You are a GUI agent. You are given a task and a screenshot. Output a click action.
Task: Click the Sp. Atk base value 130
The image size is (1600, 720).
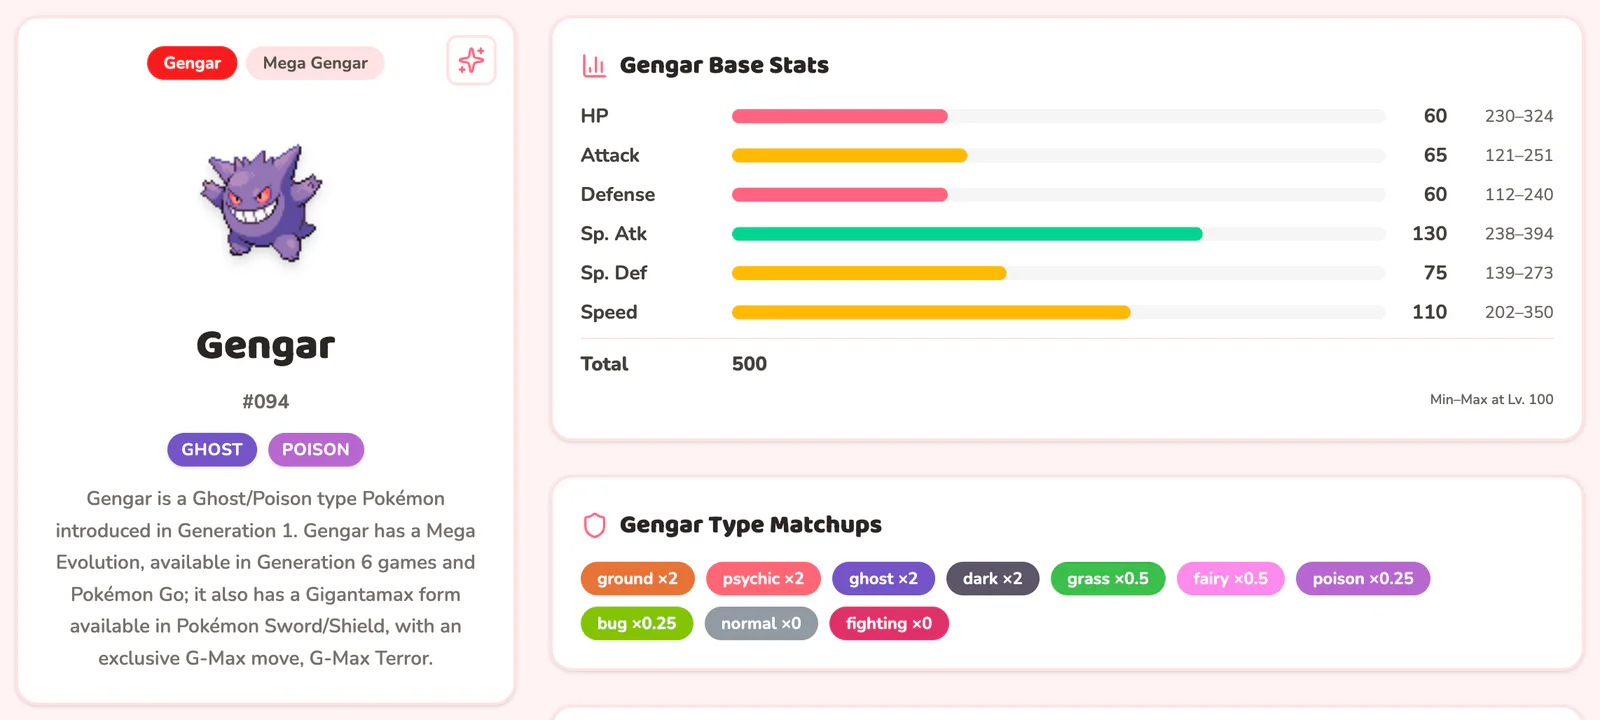(x=1429, y=234)
